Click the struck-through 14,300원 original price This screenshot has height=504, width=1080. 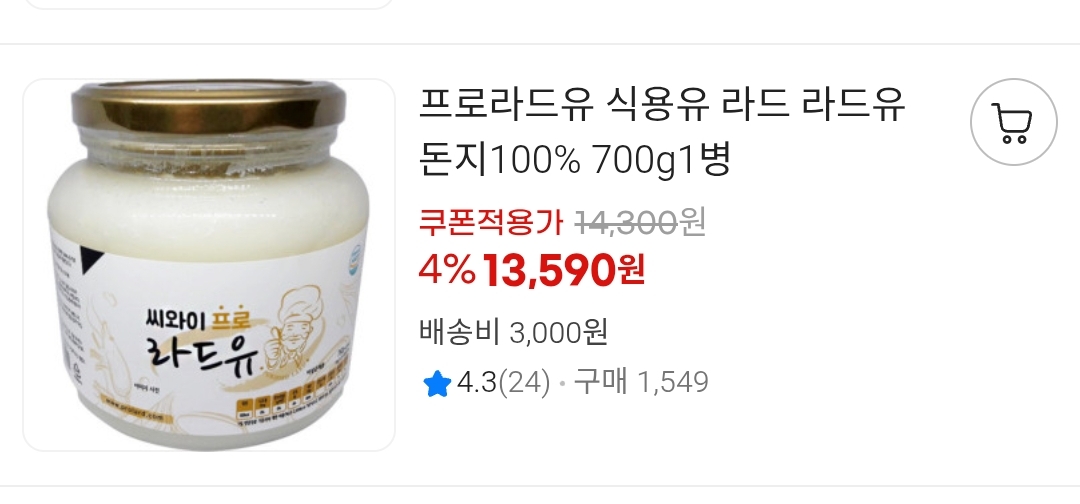point(641,222)
